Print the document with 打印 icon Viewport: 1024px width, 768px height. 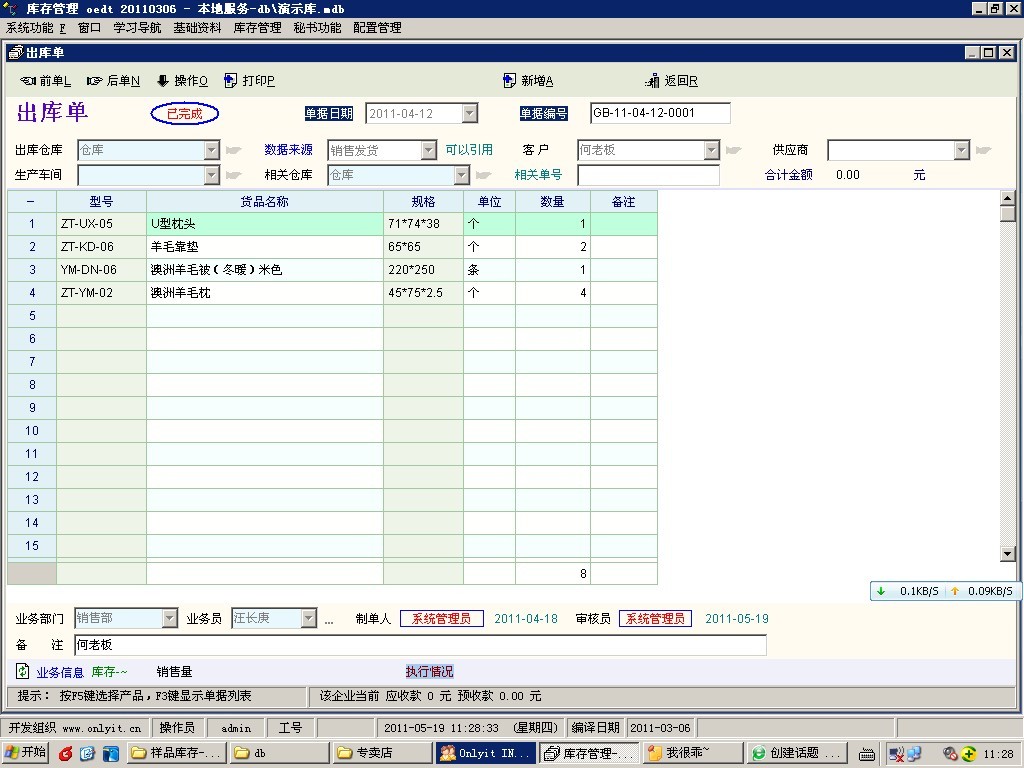click(231, 81)
